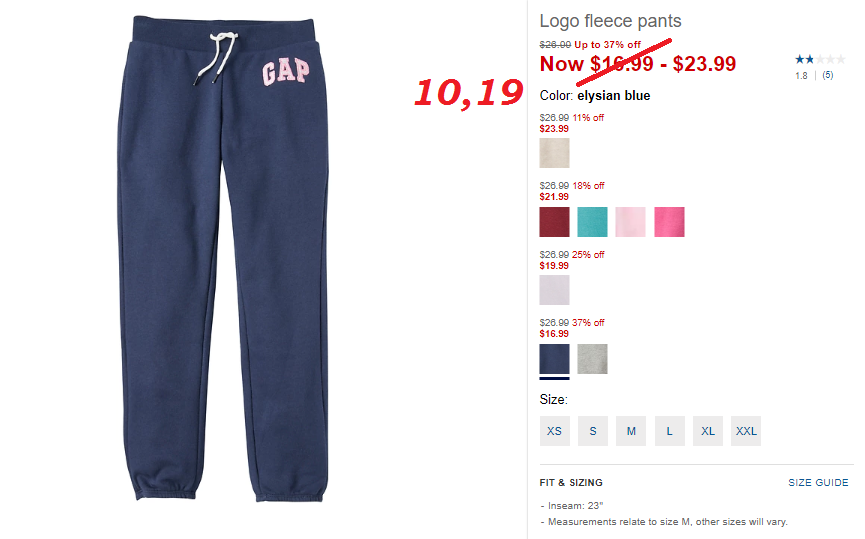This screenshot has width=865, height=539.
Task: Choose size XS
Action: pyautogui.click(x=554, y=431)
